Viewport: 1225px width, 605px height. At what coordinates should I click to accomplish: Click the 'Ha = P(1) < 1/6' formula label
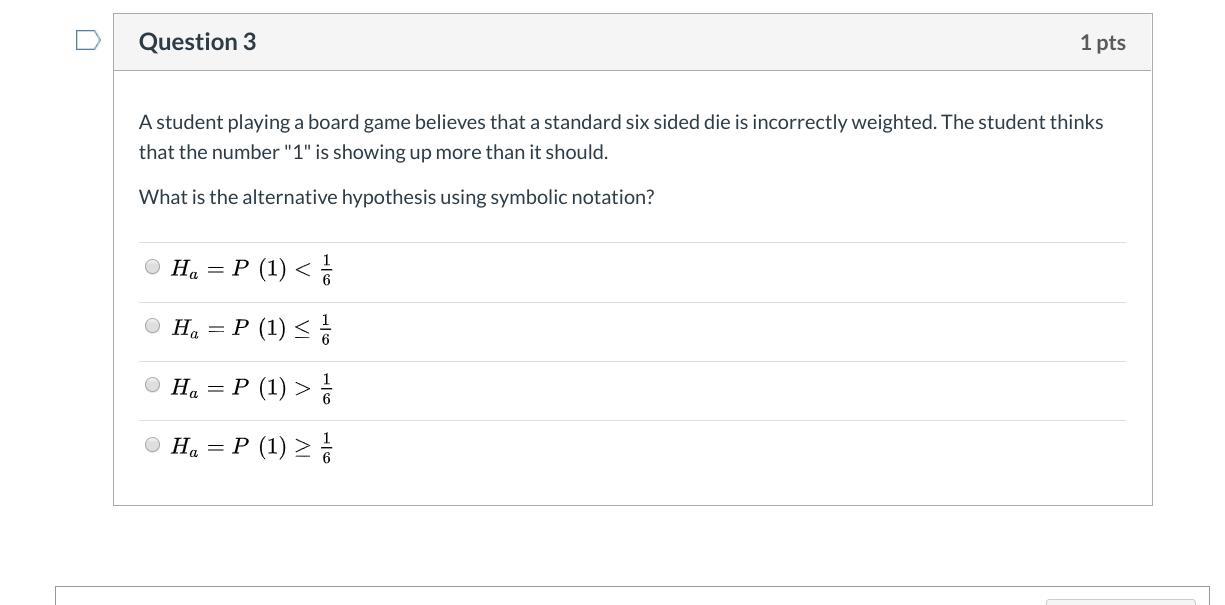pyautogui.click(x=250, y=268)
